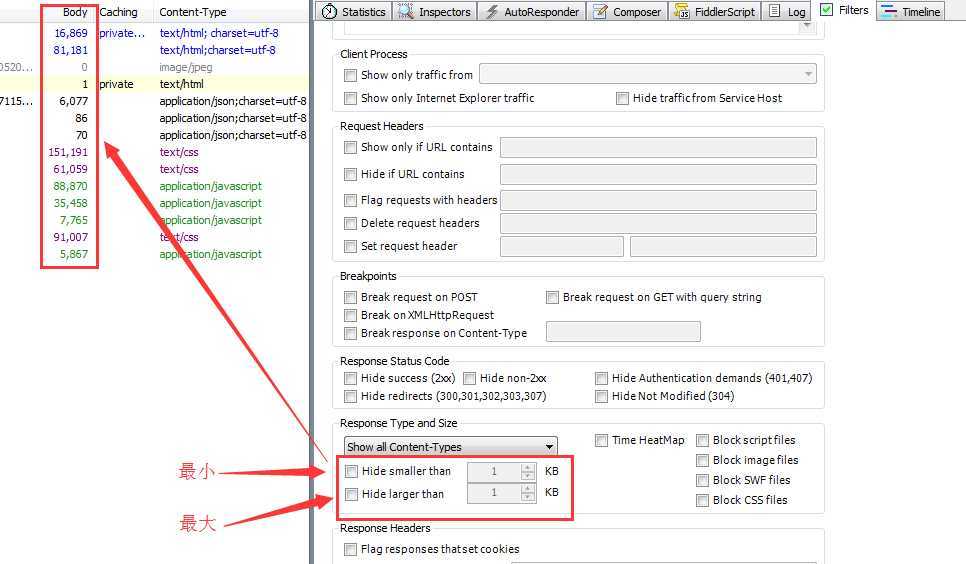
Task: Sort sessions by Caching column header
Action: coord(119,12)
